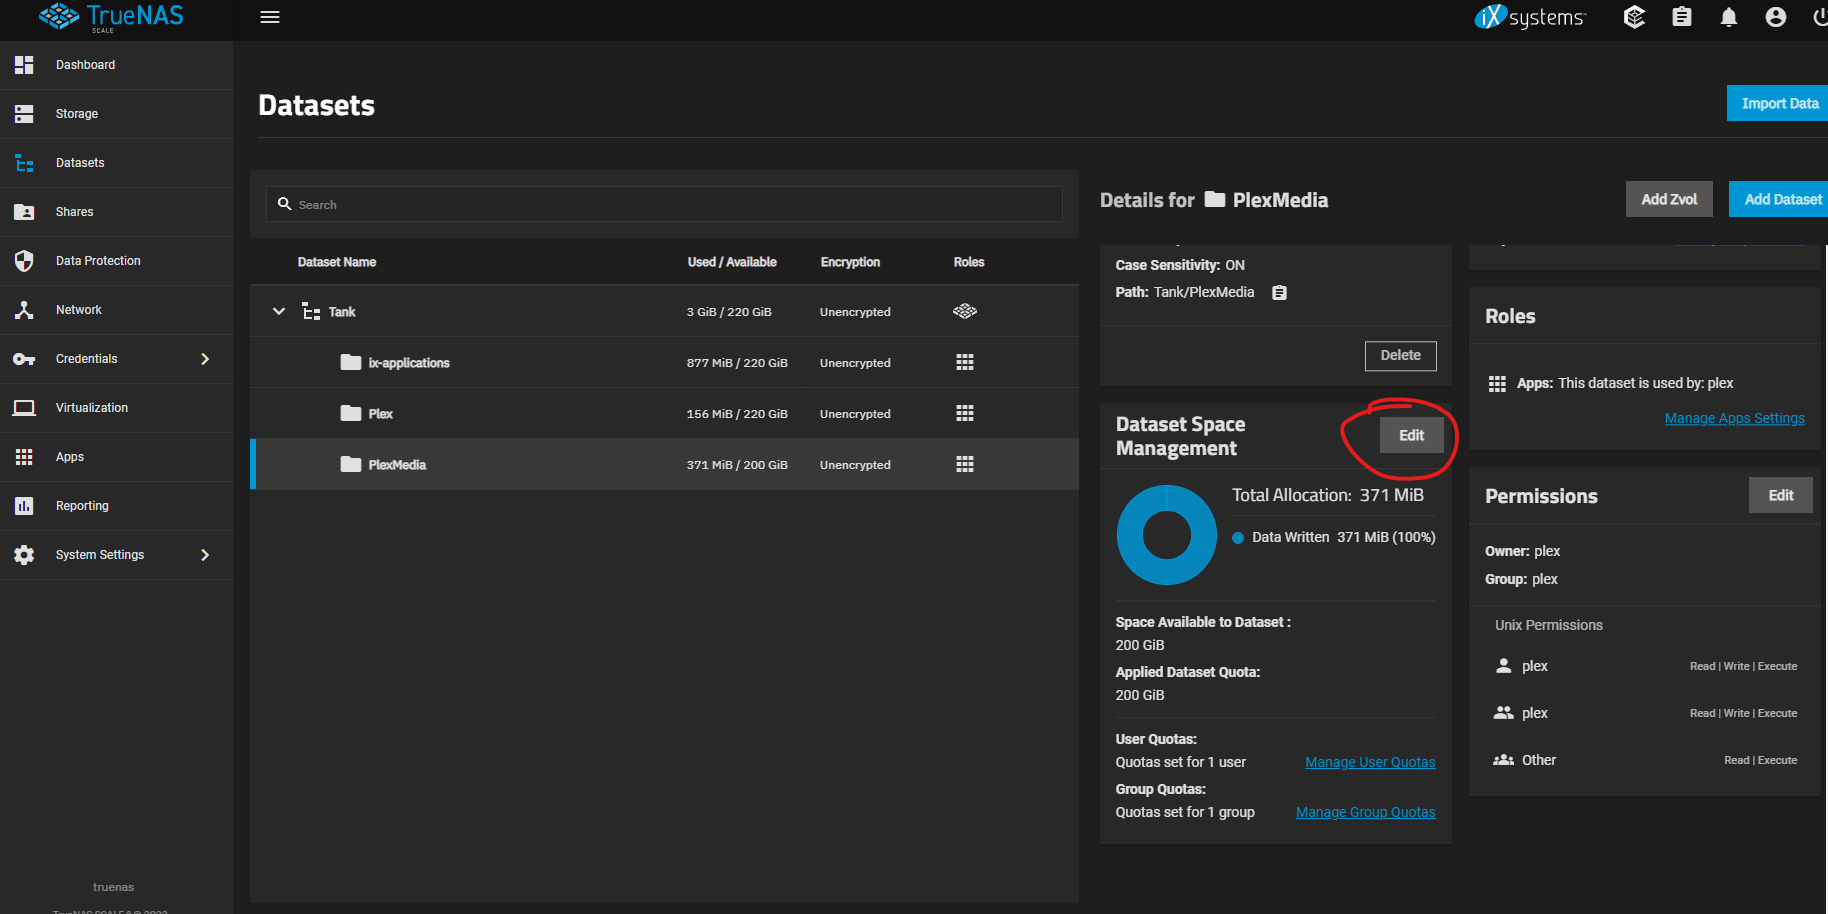This screenshot has height=914, width=1828.
Task: Open the Reporting menu item
Action: tap(117, 506)
